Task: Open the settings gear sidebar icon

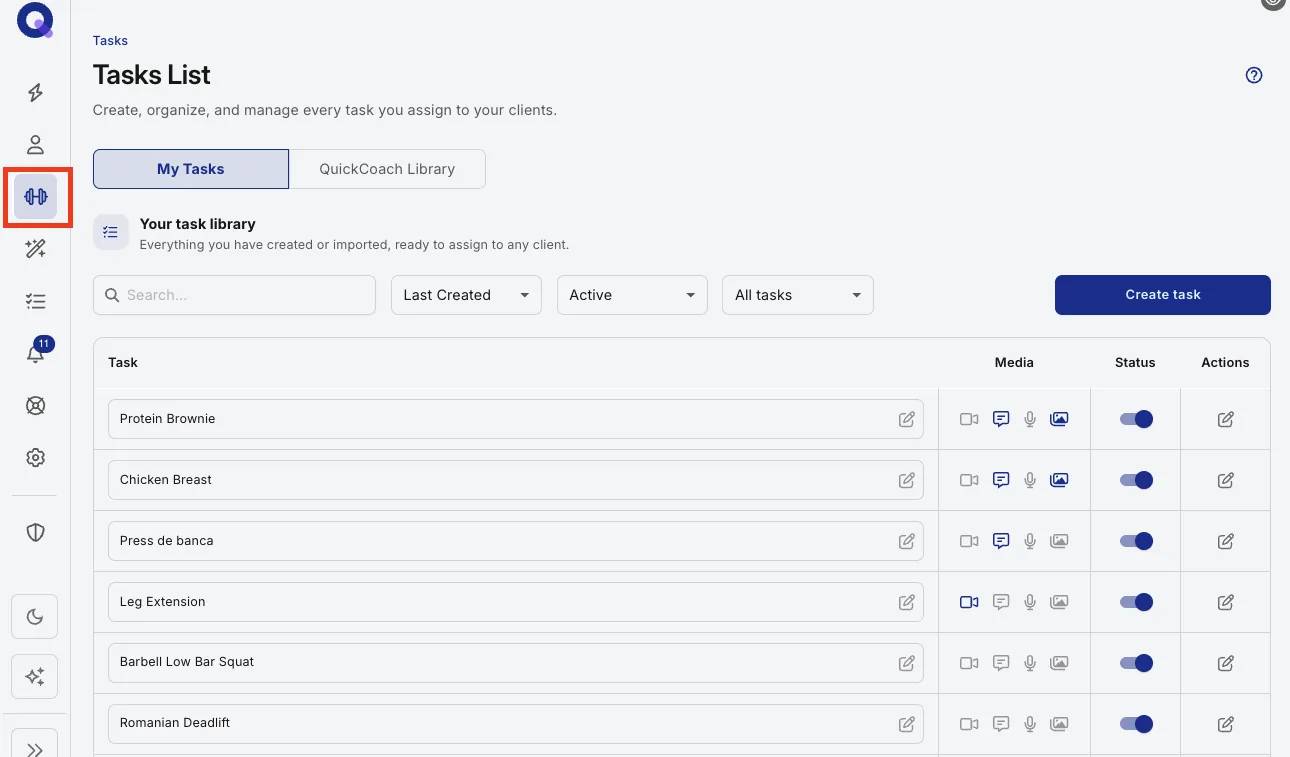Action: pyautogui.click(x=35, y=458)
